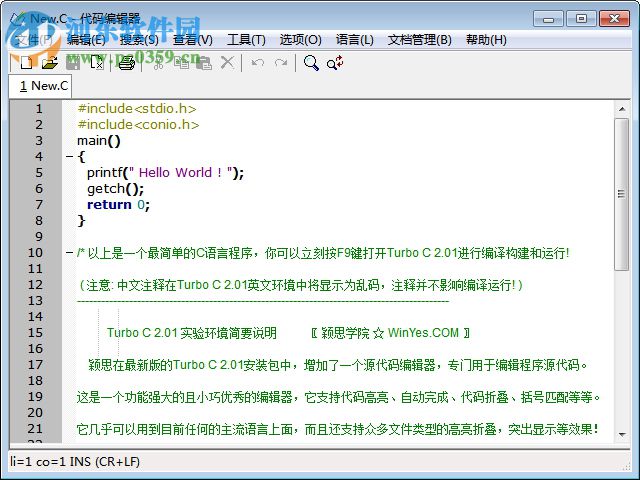Image resolution: width=640 pixels, height=480 pixels.
Task: Click the vertical scrollbar thumb
Action: pyautogui.click(x=622, y=194)
